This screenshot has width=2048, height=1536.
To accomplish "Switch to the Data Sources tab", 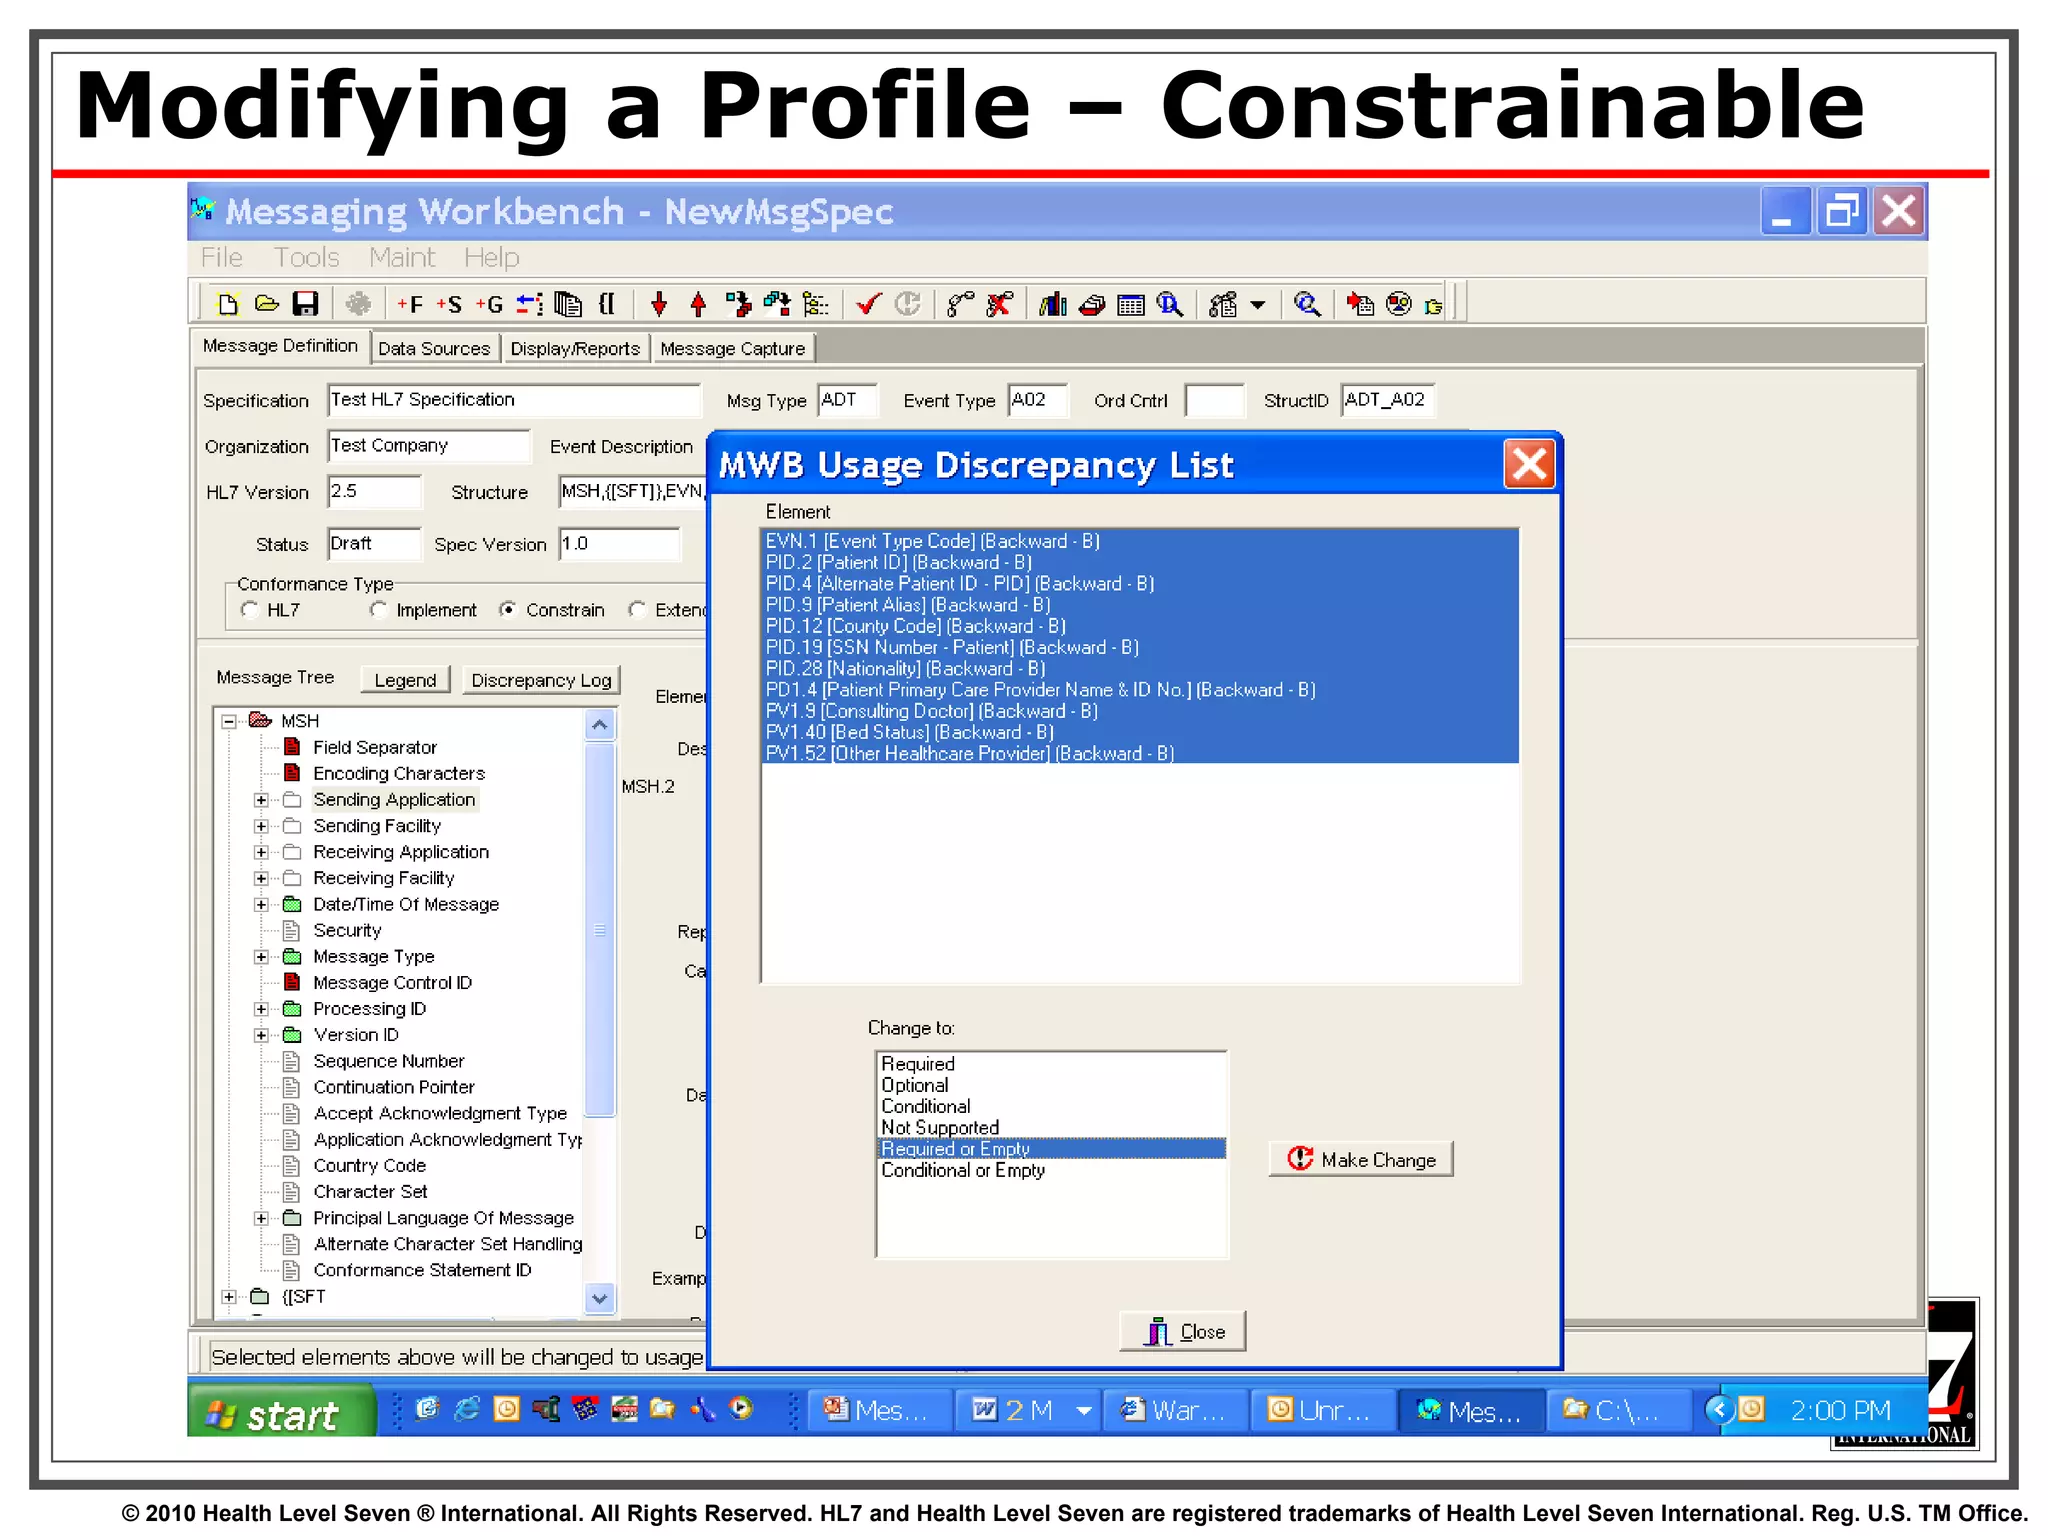I will pos(434,348).
